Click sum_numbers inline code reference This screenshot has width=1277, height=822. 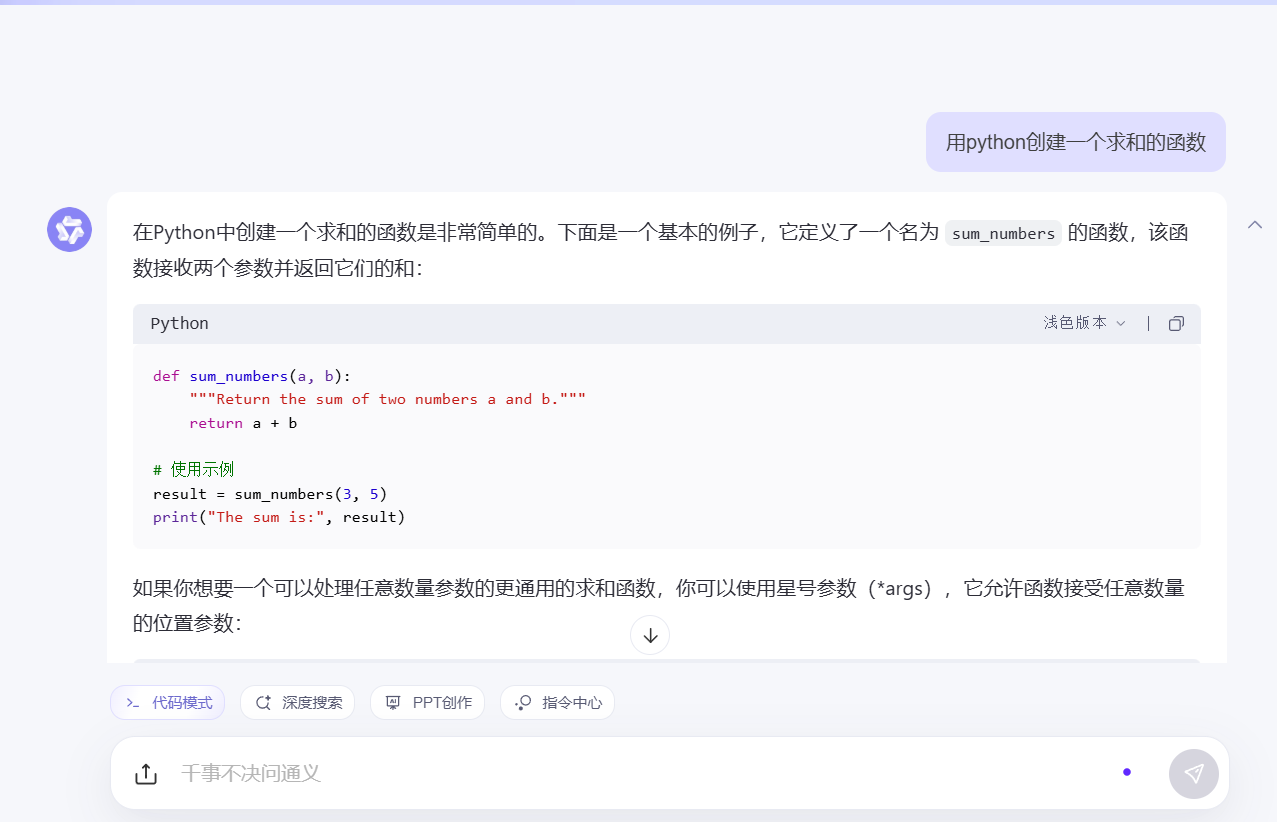tap(1002, 232)
